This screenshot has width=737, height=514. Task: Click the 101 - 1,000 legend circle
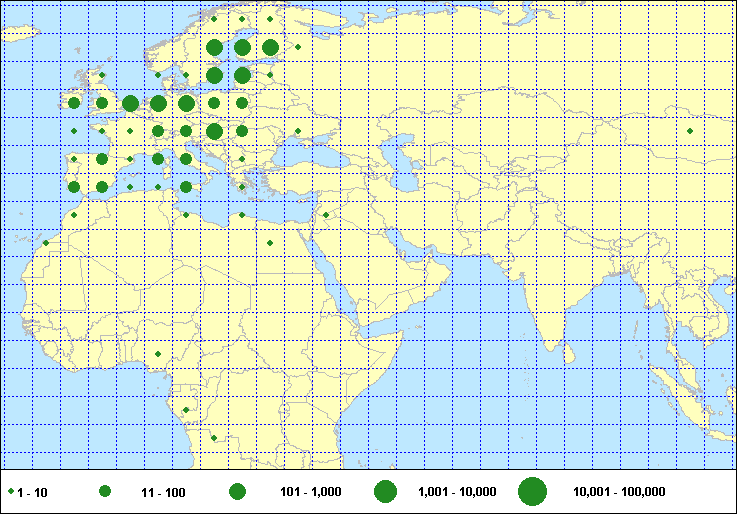tap(238, 492)
